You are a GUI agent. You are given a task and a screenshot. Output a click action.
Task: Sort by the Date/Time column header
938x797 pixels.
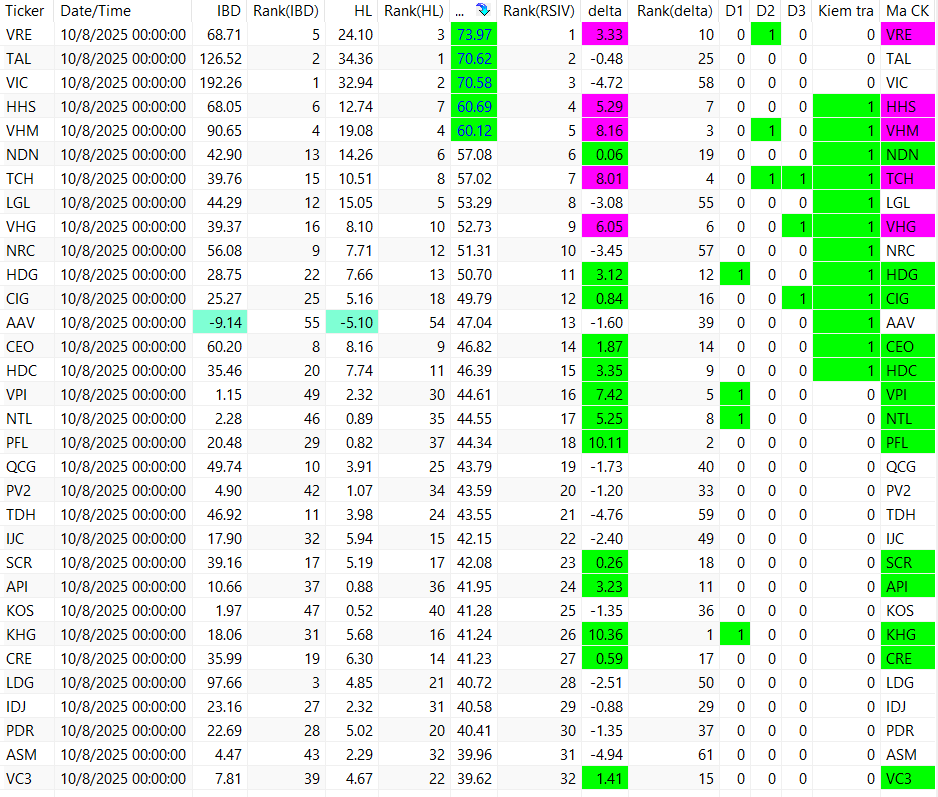(x=96, y=11)
